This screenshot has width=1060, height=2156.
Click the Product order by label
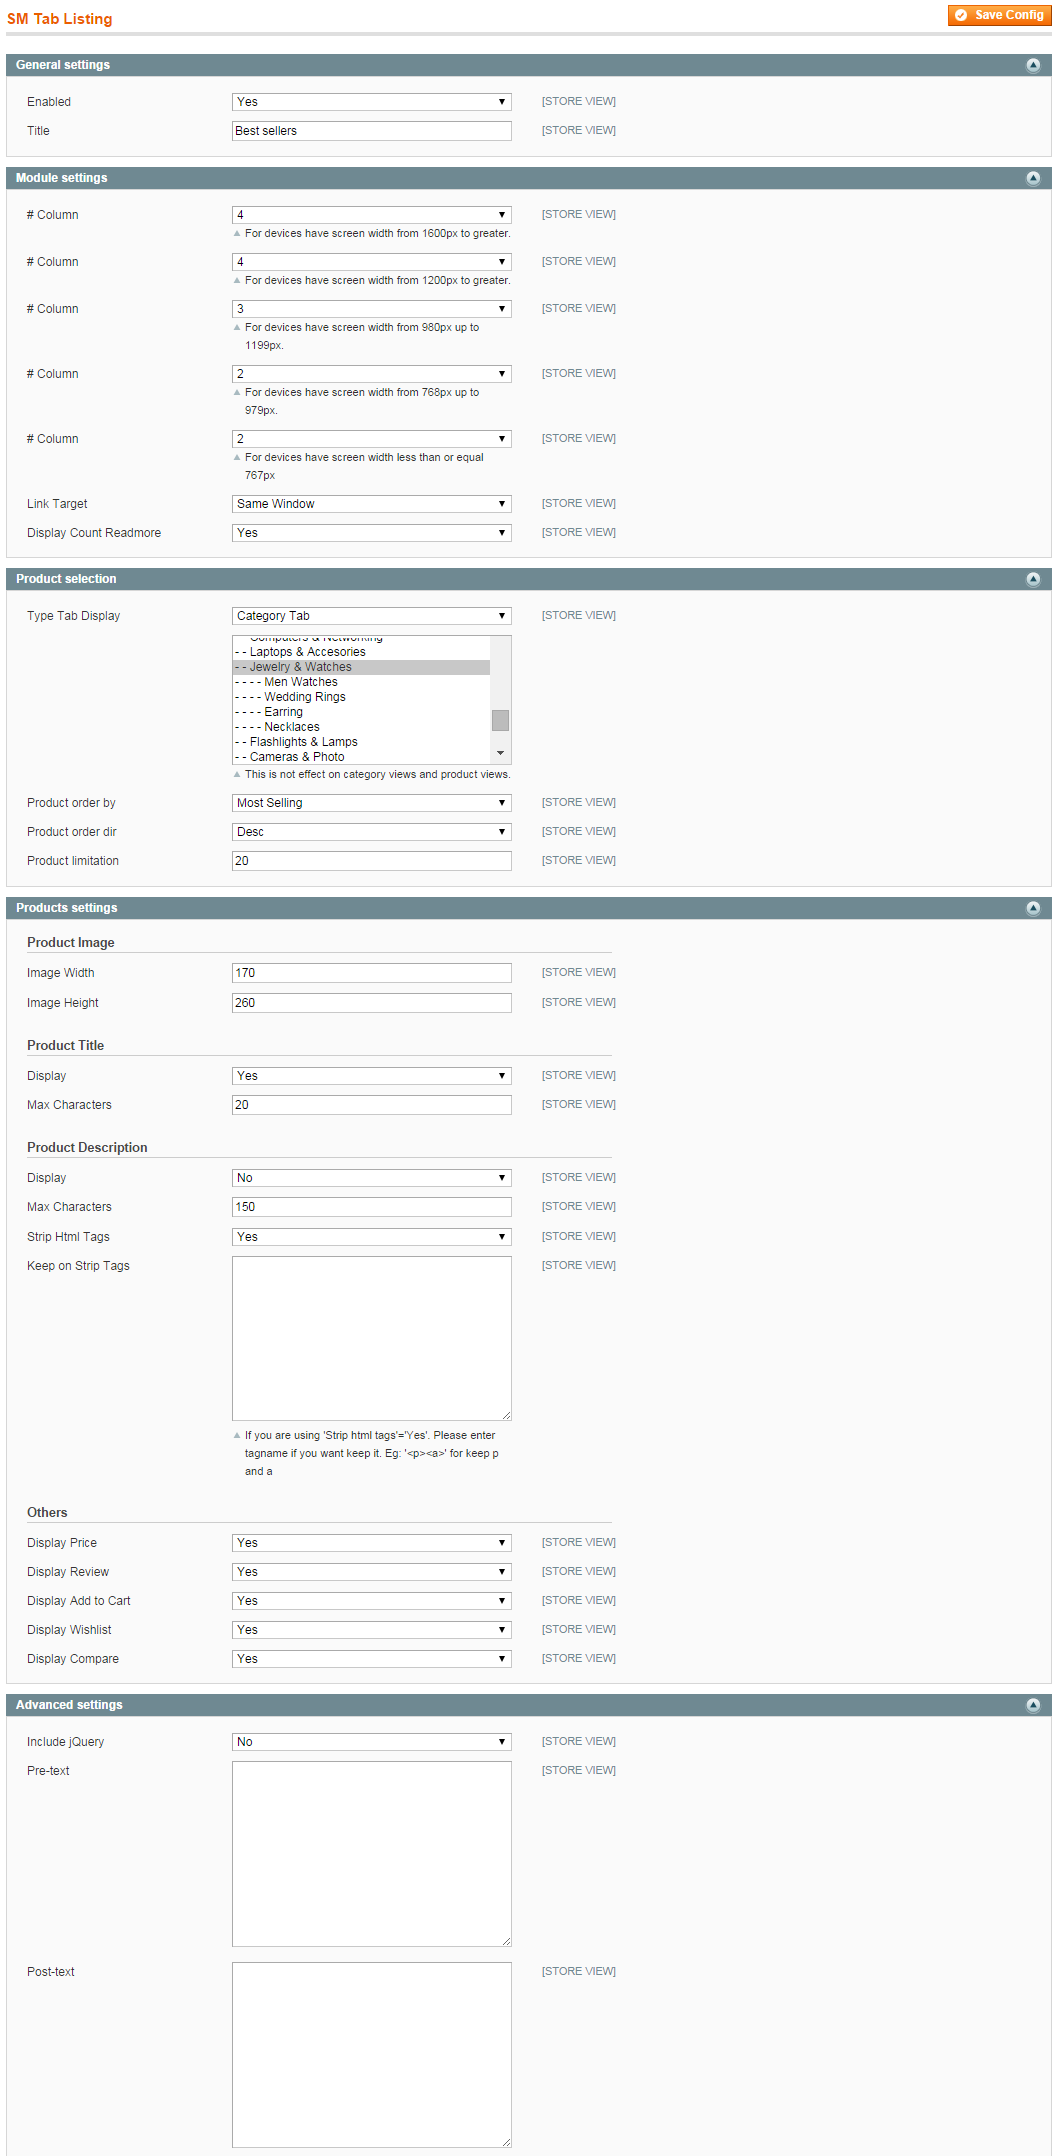coord(71,803)
